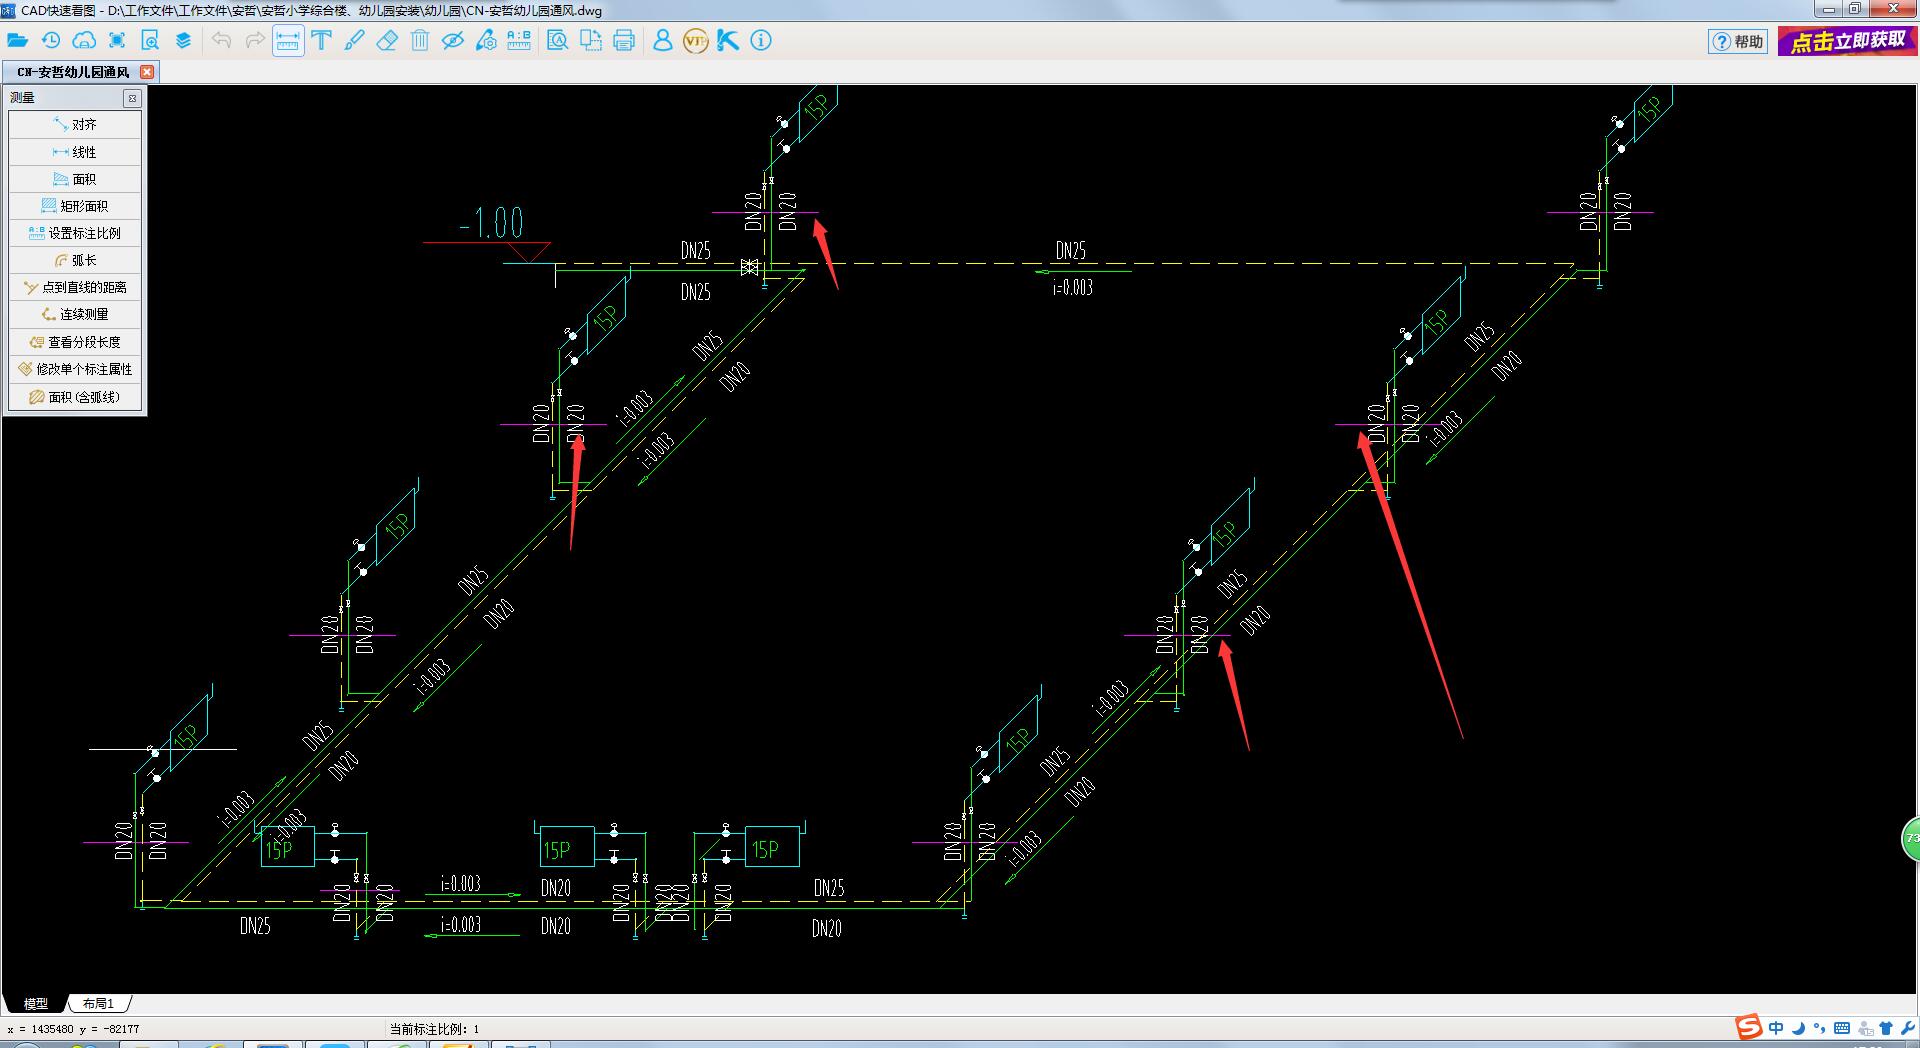Switch to the 布局1 layout tab

click(x=98, y=1003)
